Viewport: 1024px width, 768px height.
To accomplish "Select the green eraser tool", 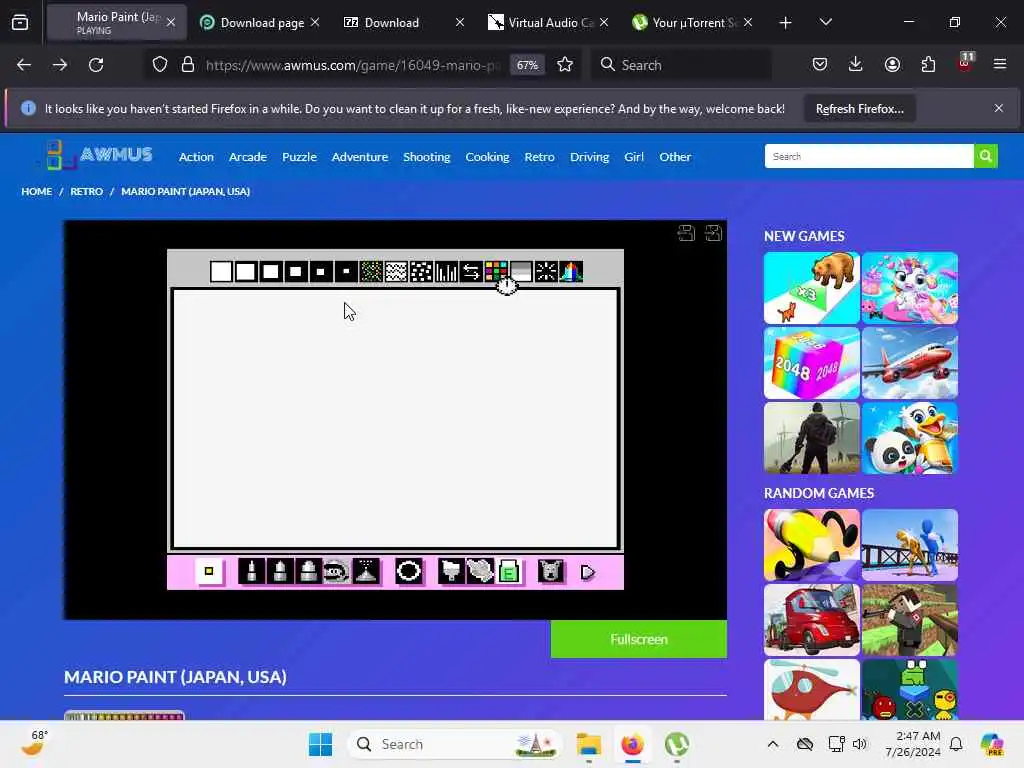I will 509,571.
